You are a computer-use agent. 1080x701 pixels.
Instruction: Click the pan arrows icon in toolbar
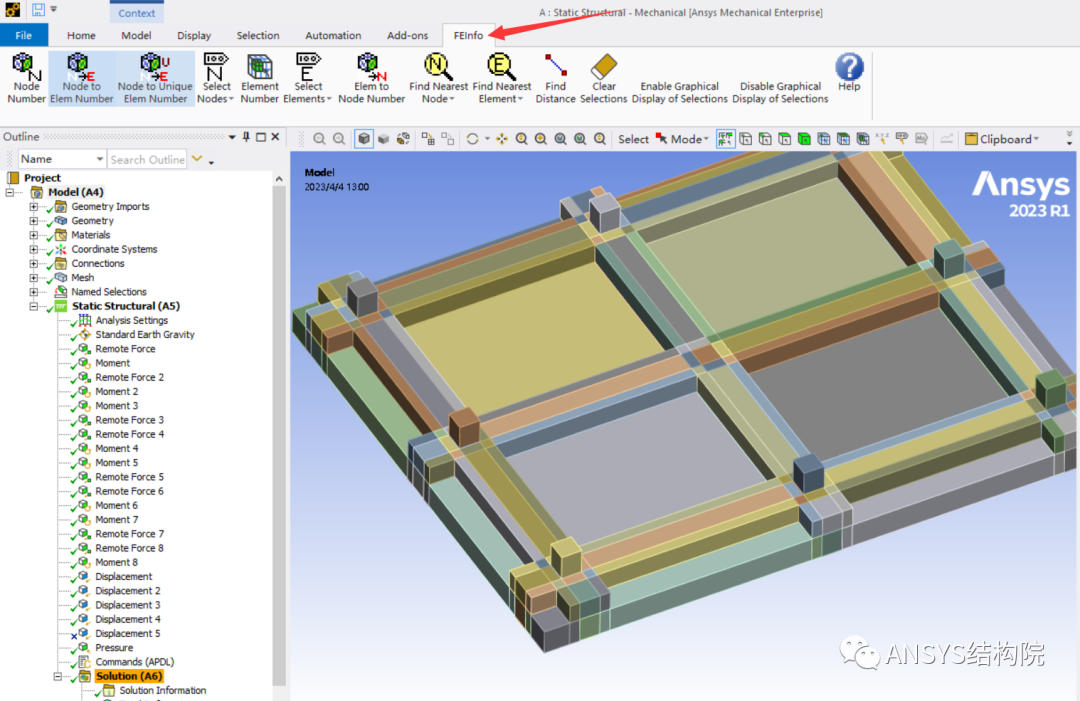[x=502, y=139]
